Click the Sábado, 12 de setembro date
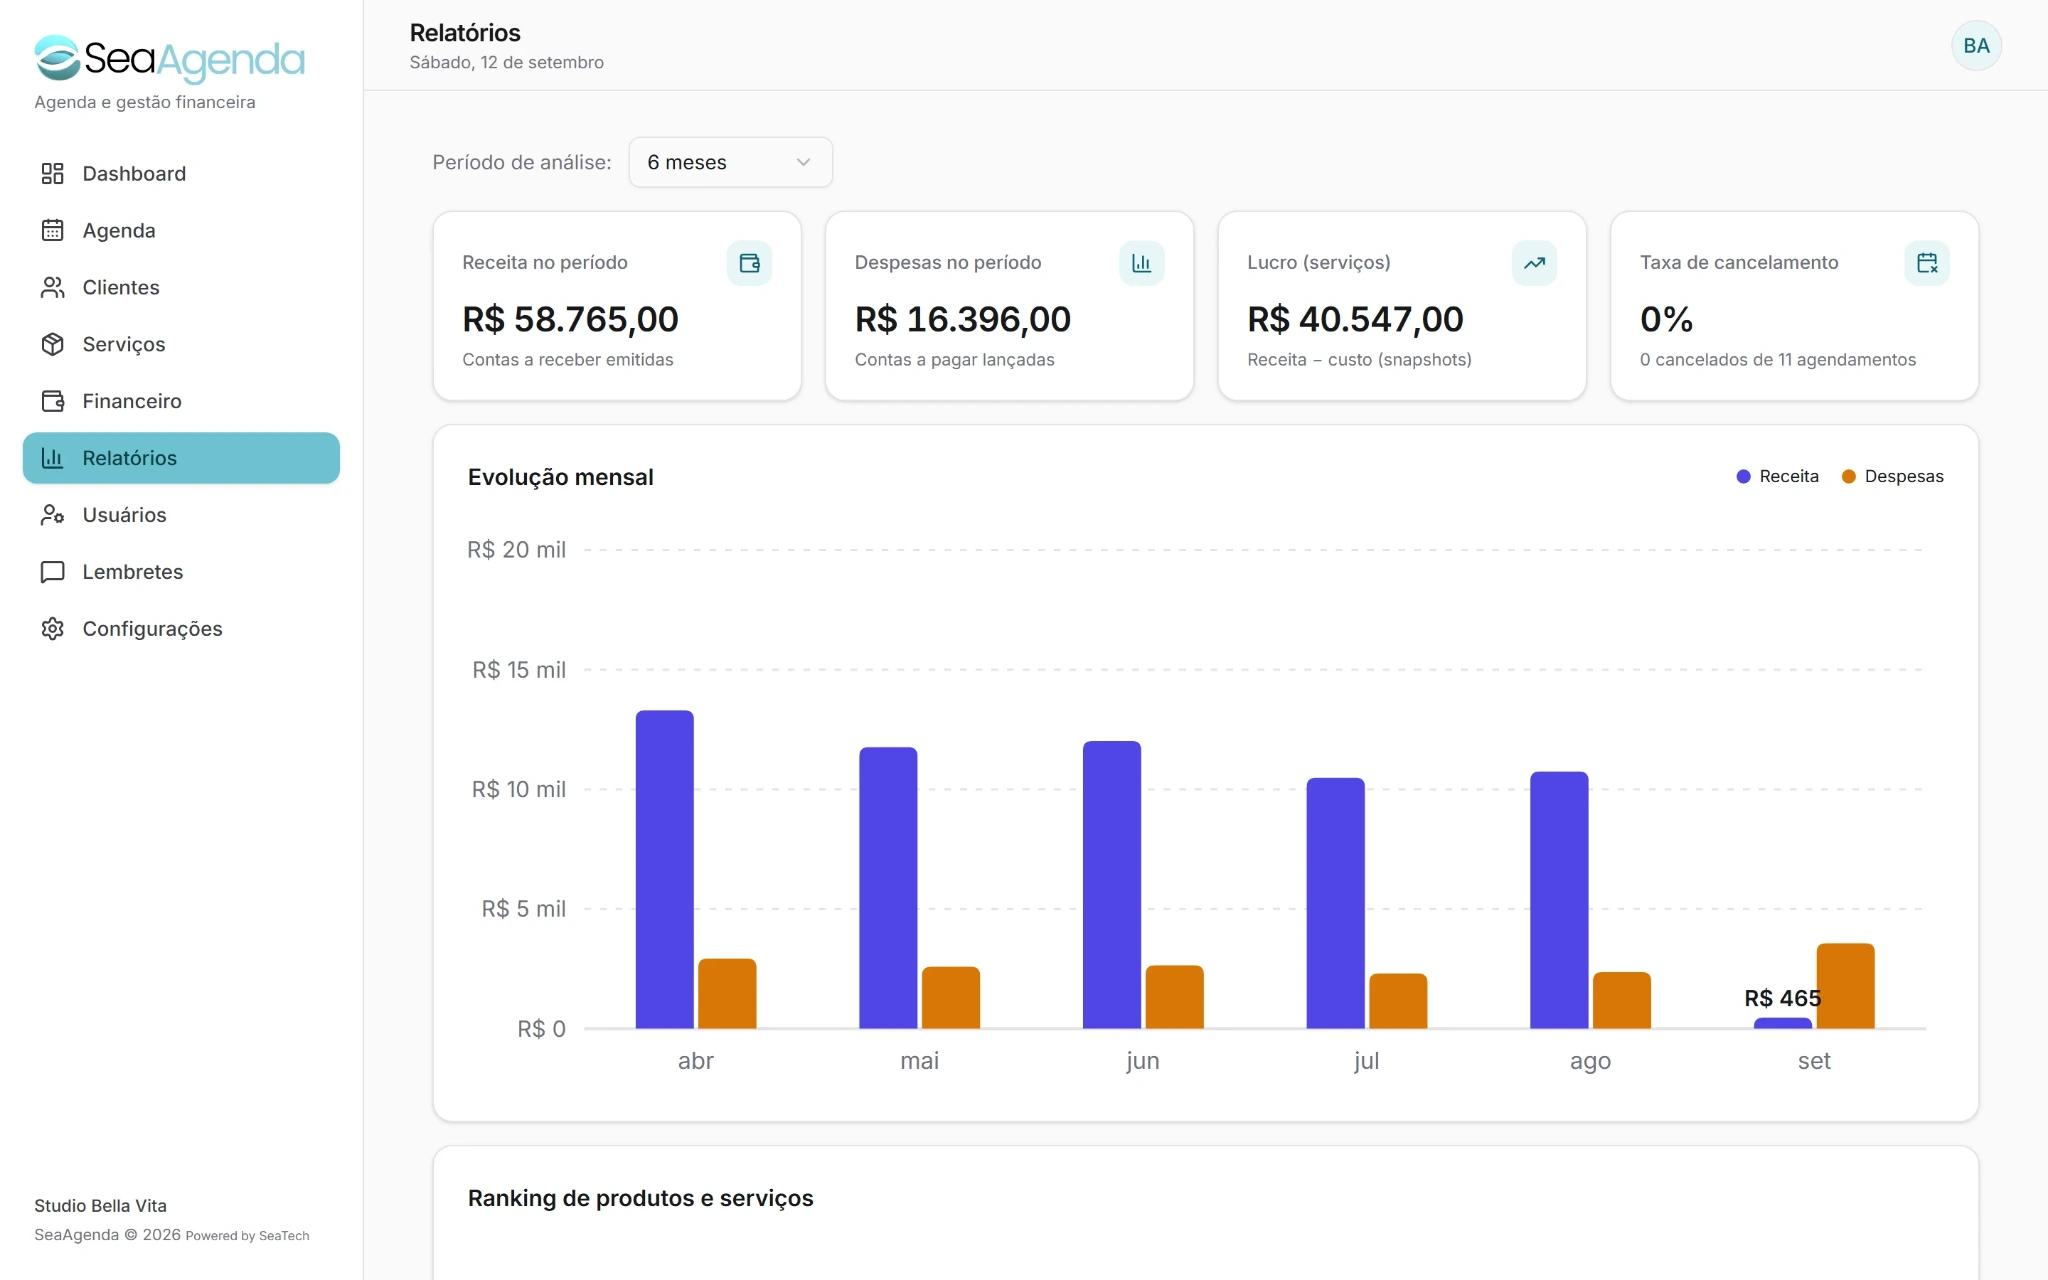Screen dimensions: 2048x1280 pos(506,62)
